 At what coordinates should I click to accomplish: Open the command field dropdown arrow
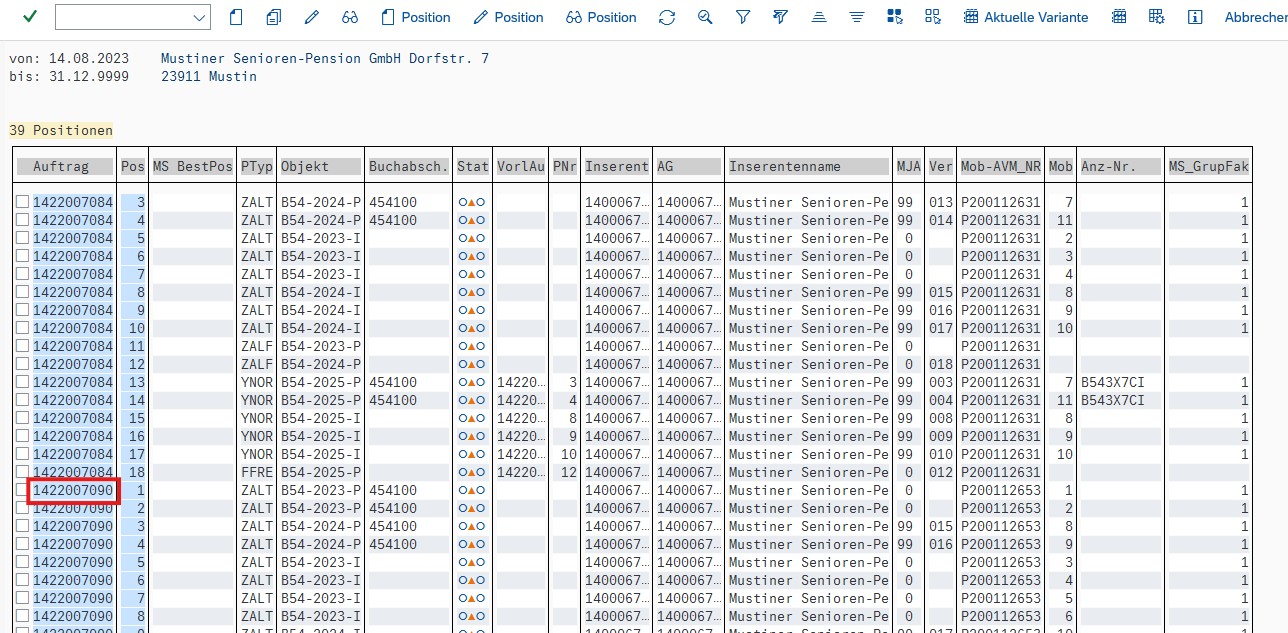[198, 17]
